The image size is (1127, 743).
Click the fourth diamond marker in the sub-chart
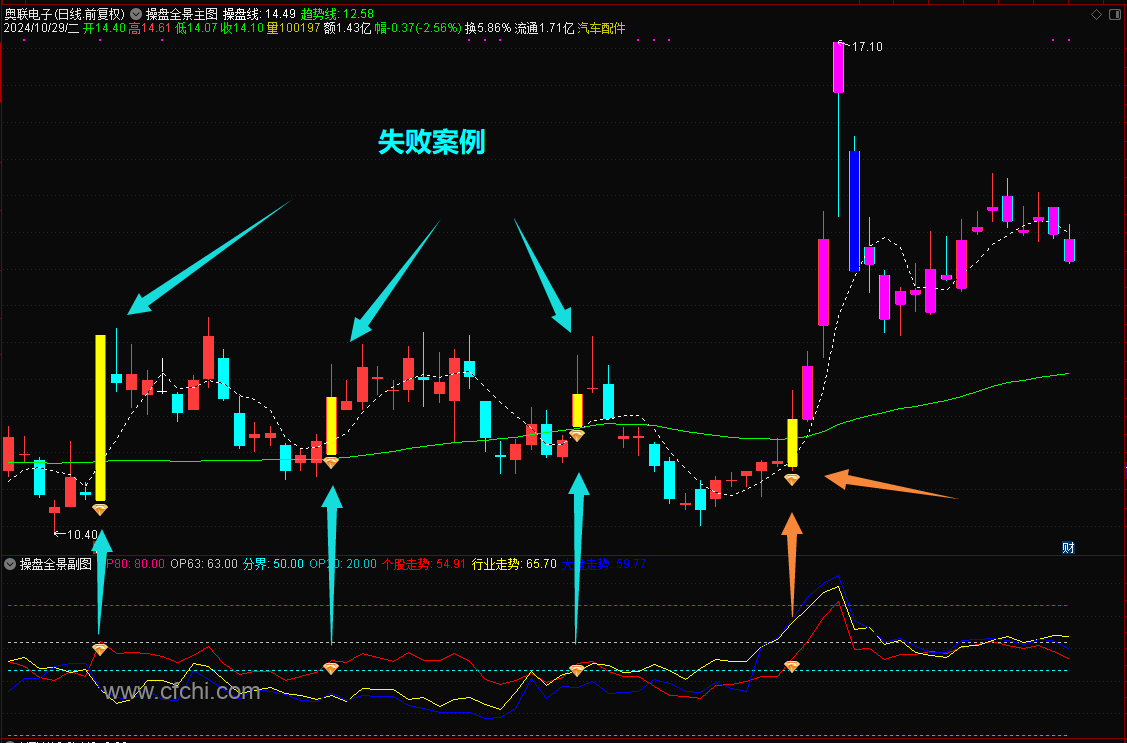point(791,666)
